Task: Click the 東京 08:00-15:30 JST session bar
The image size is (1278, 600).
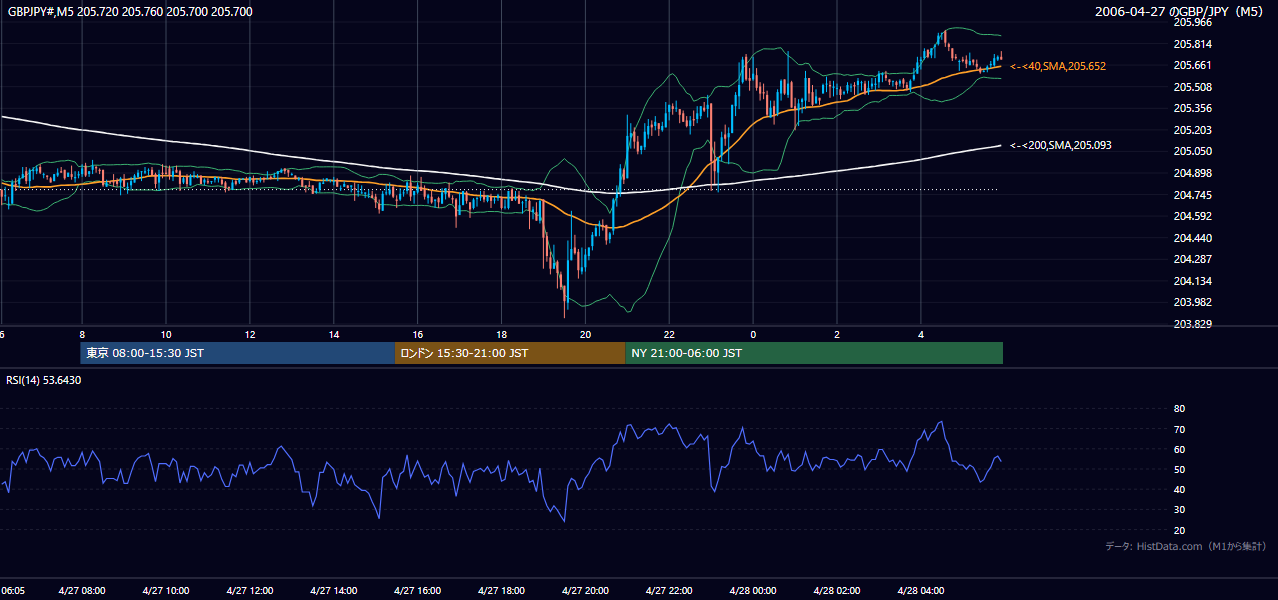Action: (x=238, y=353)
